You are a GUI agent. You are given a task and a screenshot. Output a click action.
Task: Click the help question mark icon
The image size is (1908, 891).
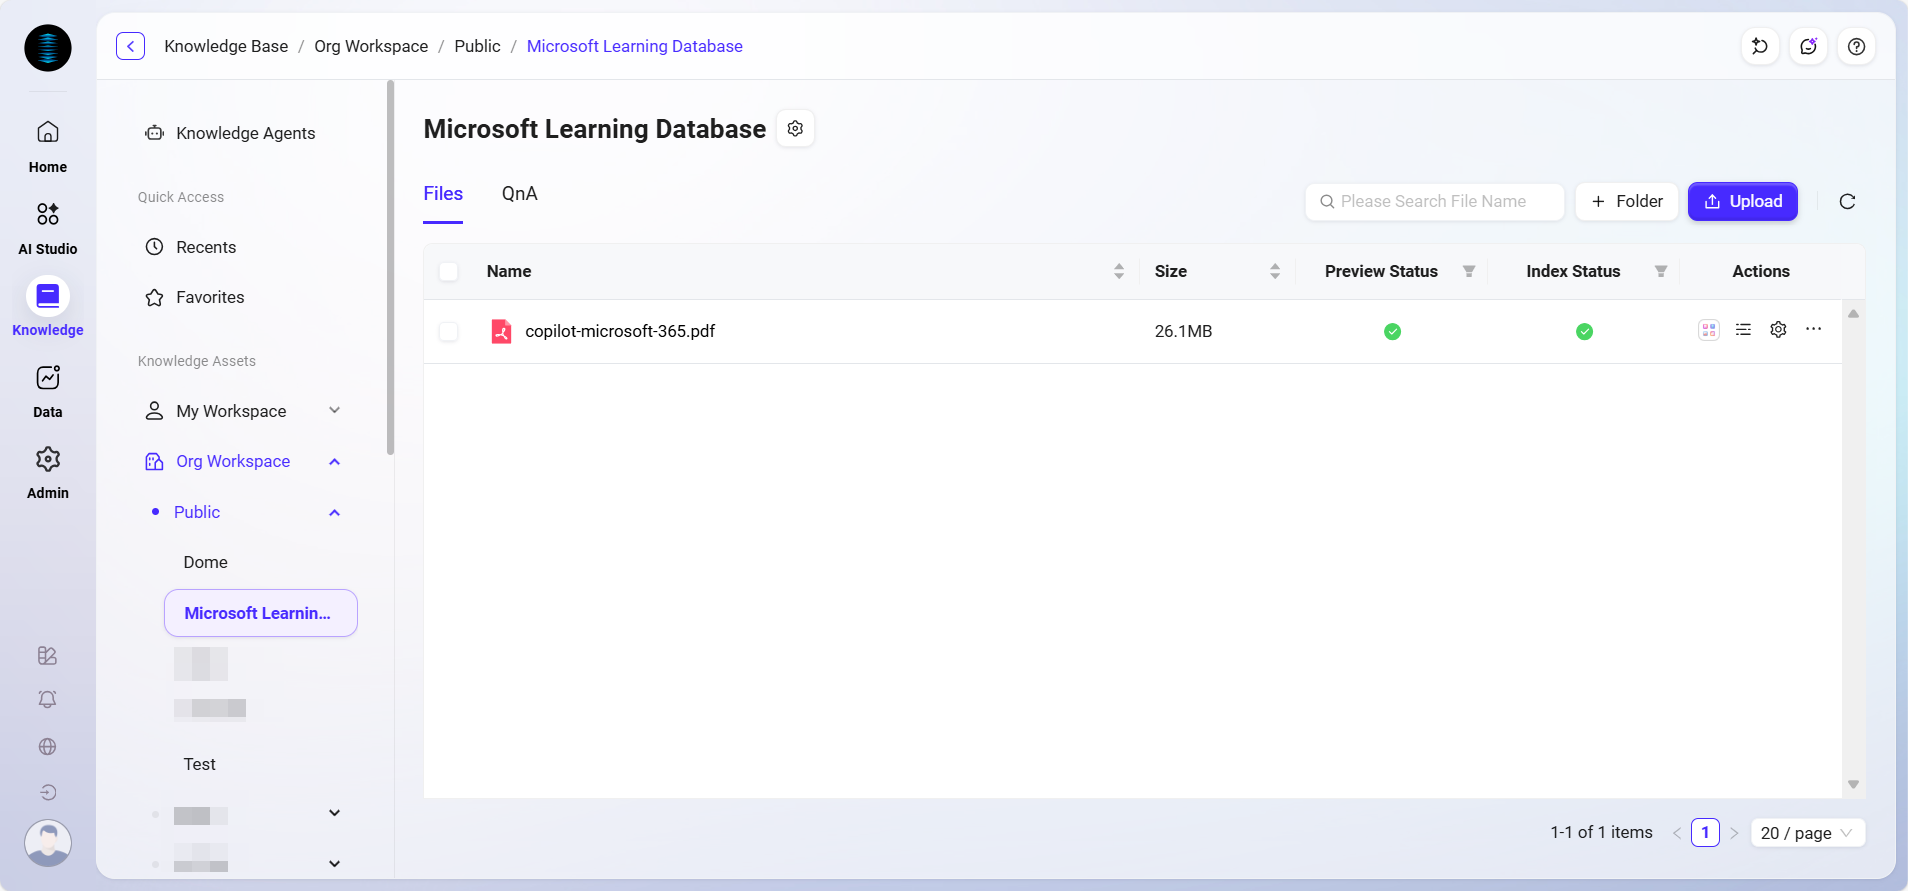(x=1856, y=47)
